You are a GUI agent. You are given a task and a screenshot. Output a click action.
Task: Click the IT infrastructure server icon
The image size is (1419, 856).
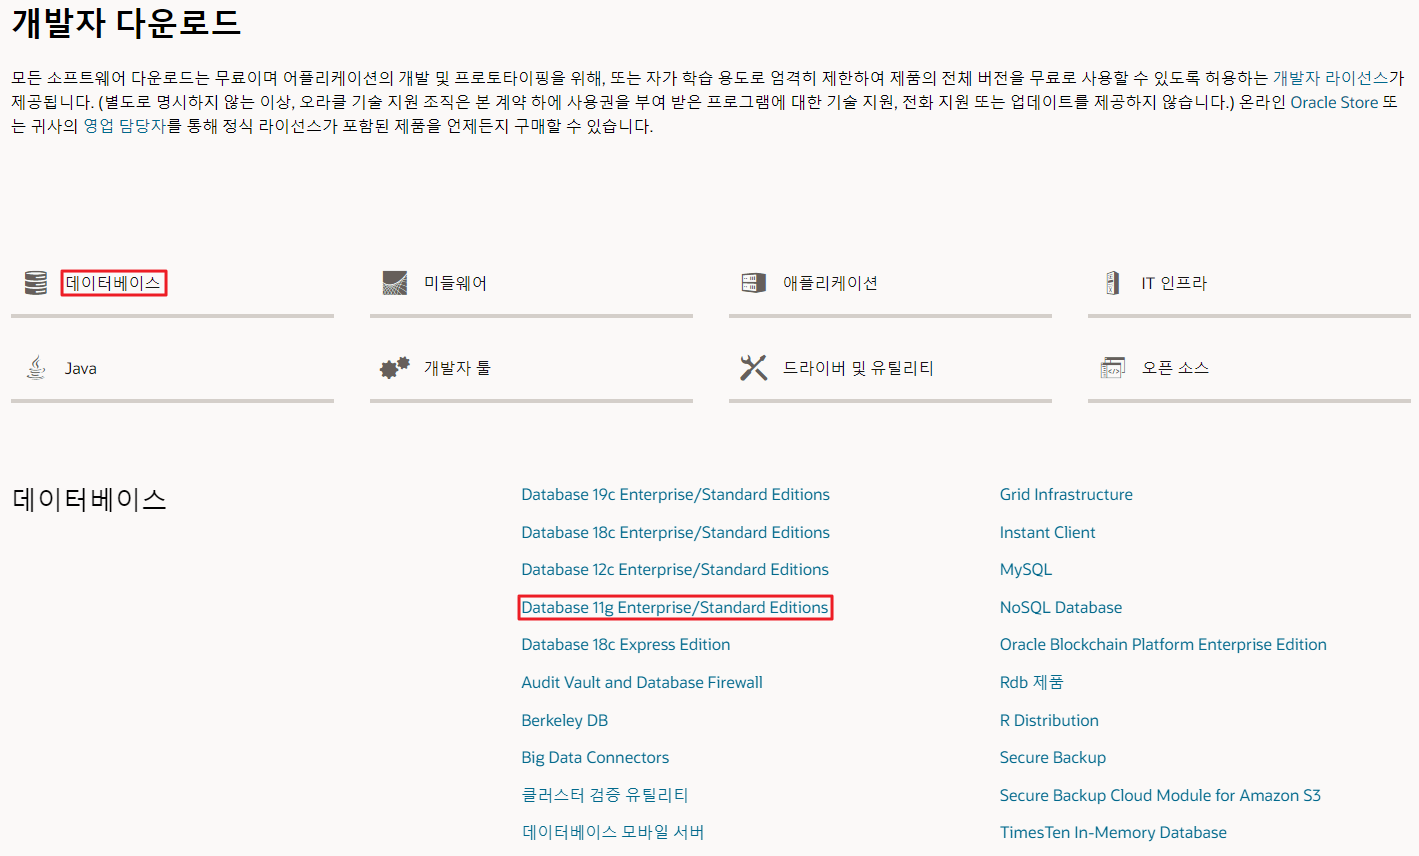pyautogui.click(x=1112, y=283)
